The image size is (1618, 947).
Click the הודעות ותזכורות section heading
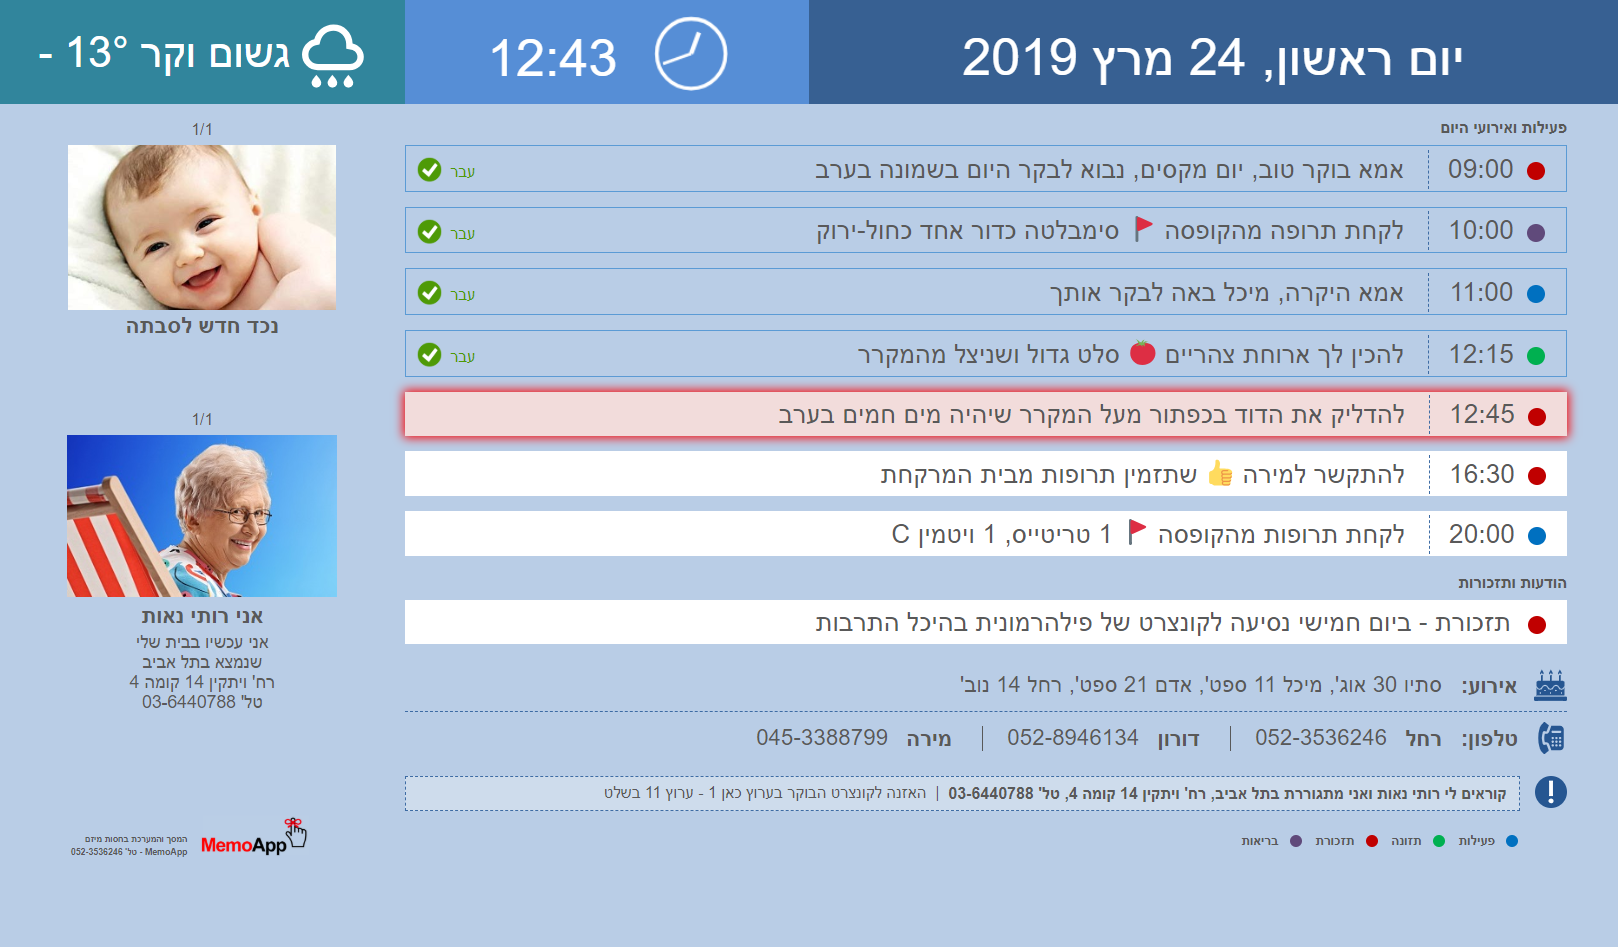click(x=1512, y=583)
